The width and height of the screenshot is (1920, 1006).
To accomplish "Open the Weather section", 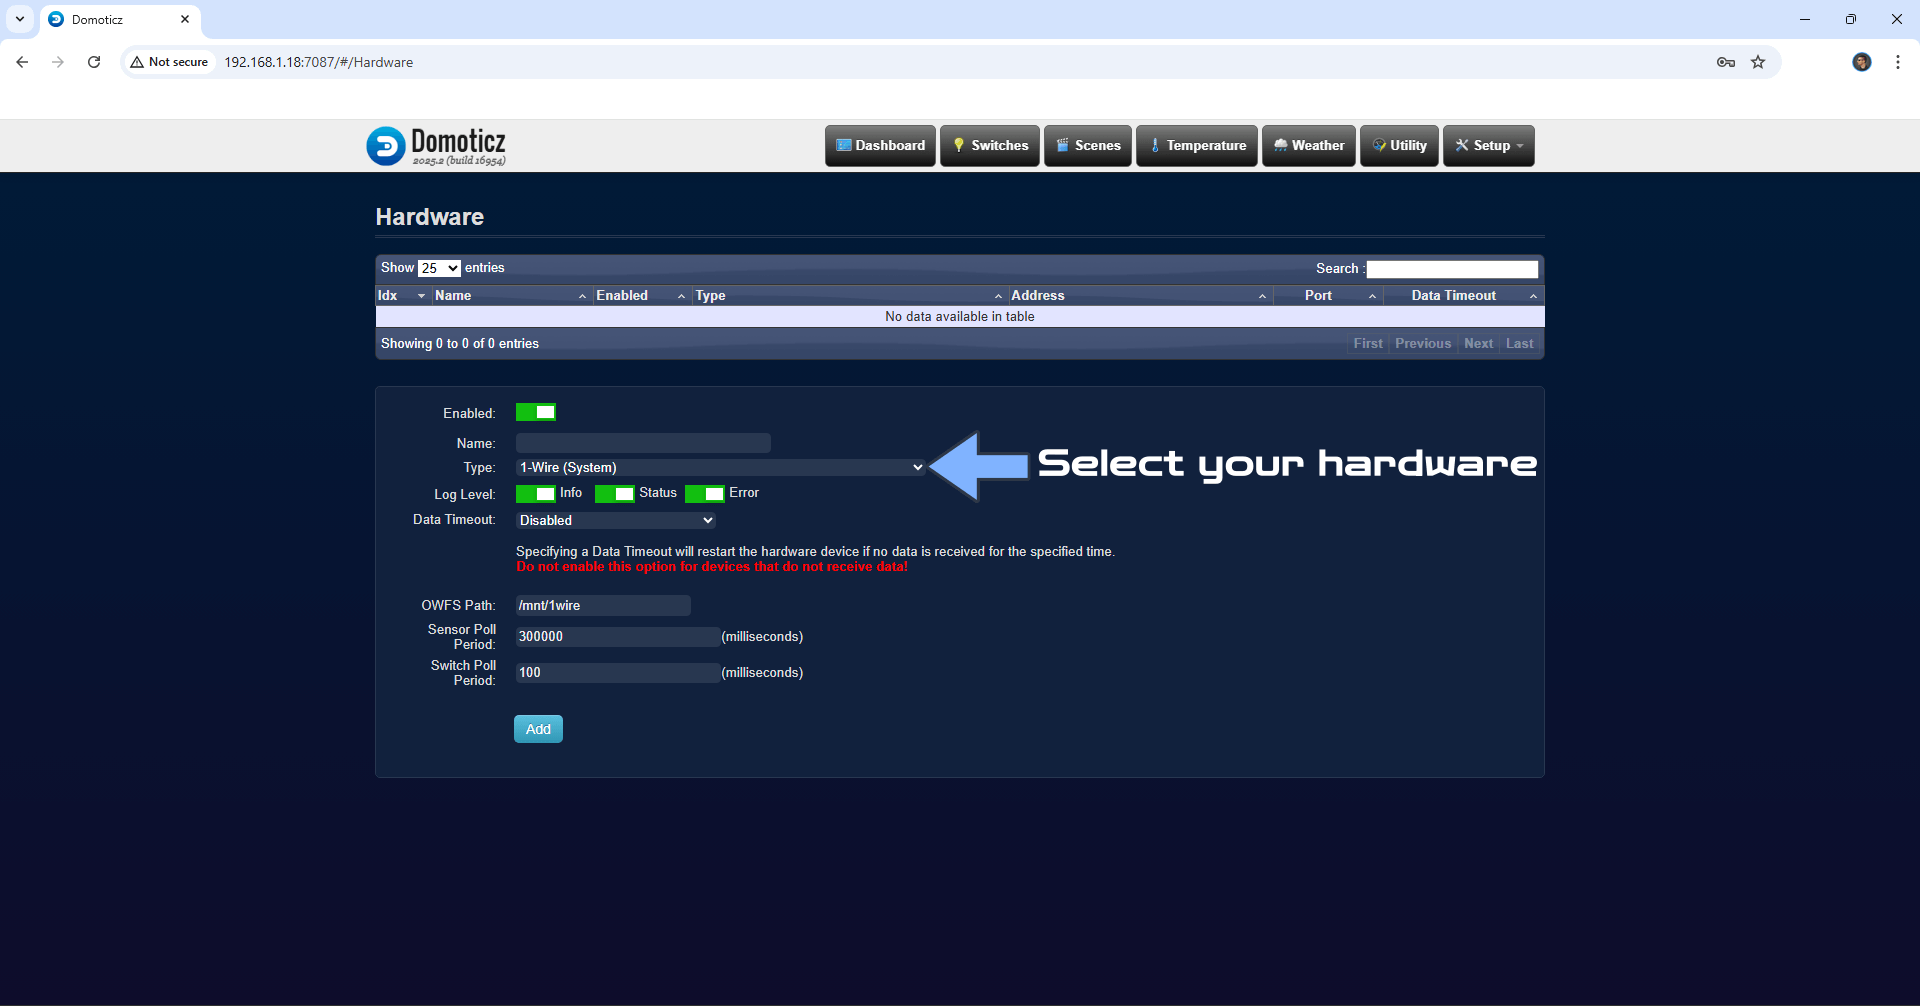I will click(1308, 145).
